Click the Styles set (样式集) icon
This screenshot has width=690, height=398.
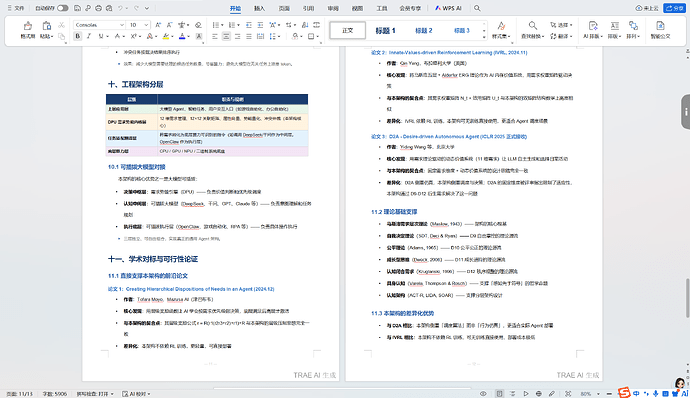pyautogui.click(x=501, y=26)
